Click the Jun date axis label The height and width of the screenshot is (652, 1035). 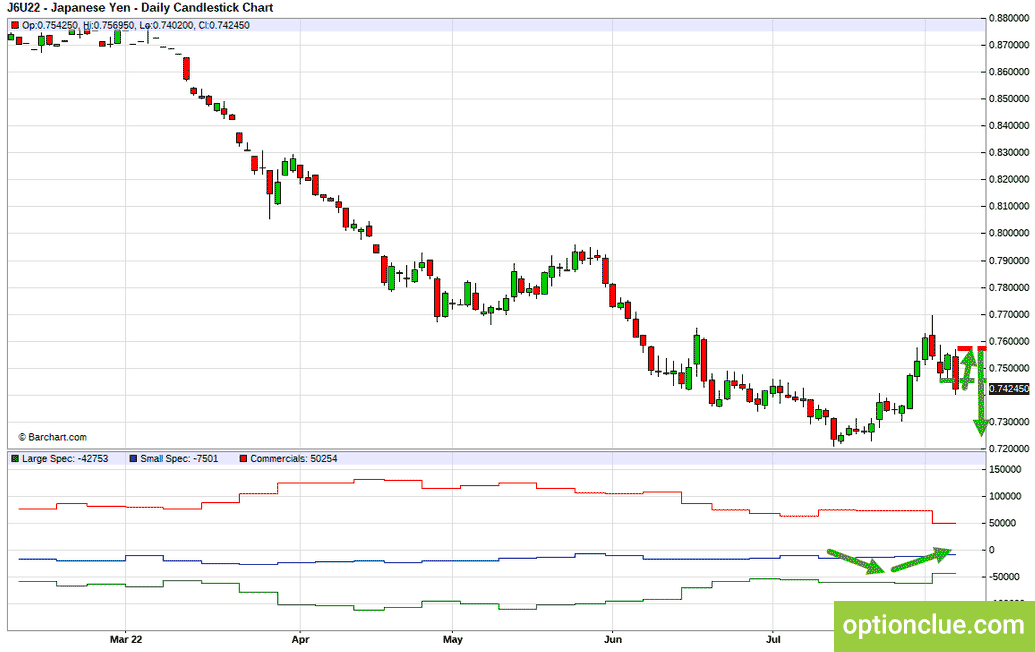[613, 639]
